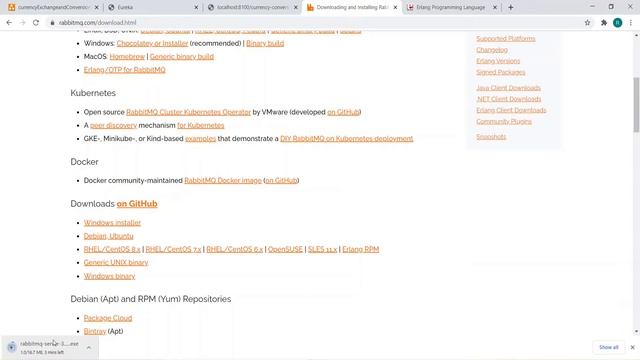This screenshot has width=640, height=360.
Task: Open the .NET Client Downloads sidebar link
Action: click(509, 99)
